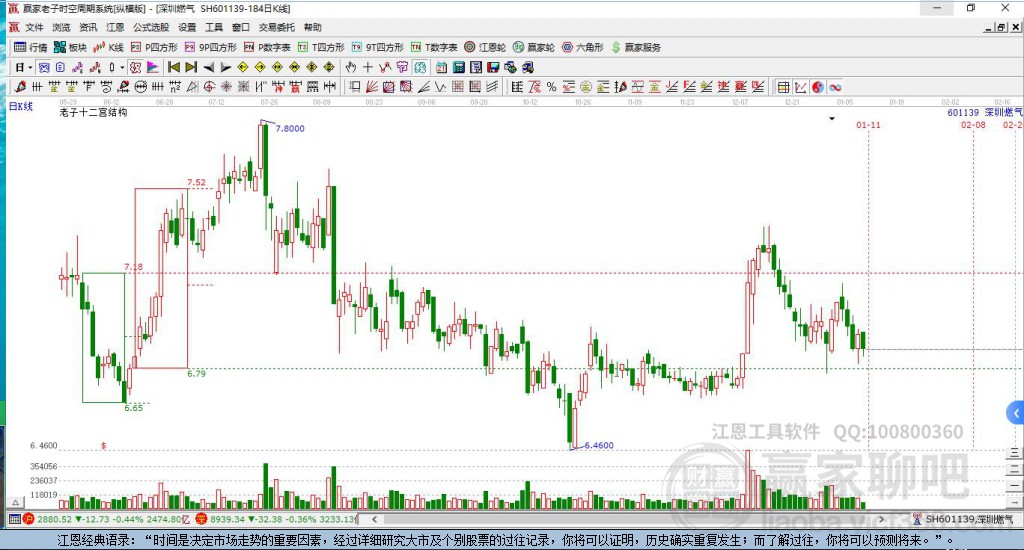Open the 六角形 hexagon tool
The width and height of the screenshot is (1024, 550).
583,47
